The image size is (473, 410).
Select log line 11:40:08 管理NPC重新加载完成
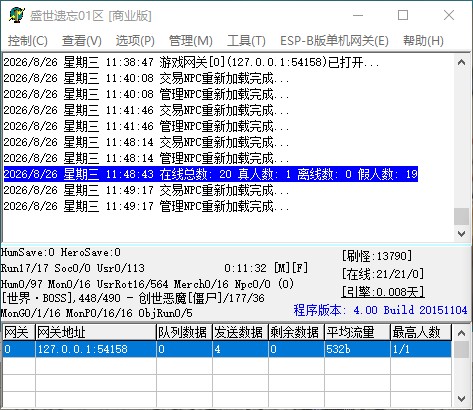tap(146, 94)
